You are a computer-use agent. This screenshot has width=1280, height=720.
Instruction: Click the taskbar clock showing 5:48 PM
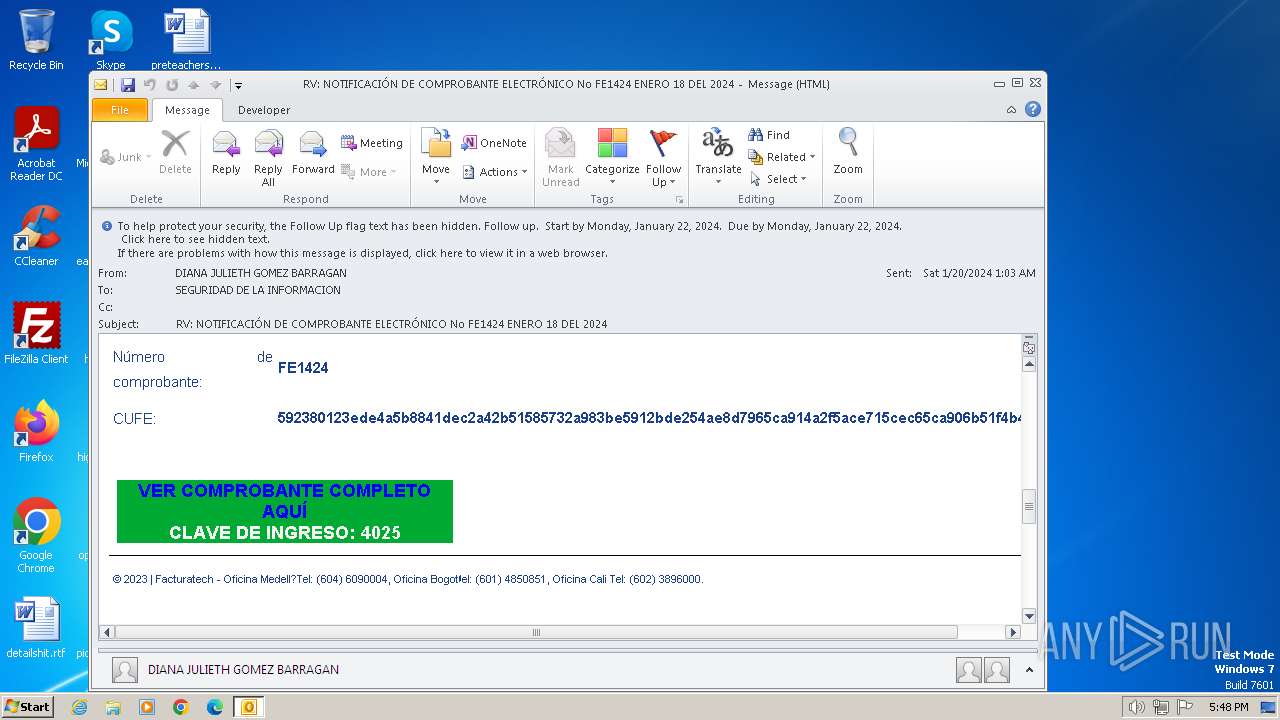[x=1228, y=707]
